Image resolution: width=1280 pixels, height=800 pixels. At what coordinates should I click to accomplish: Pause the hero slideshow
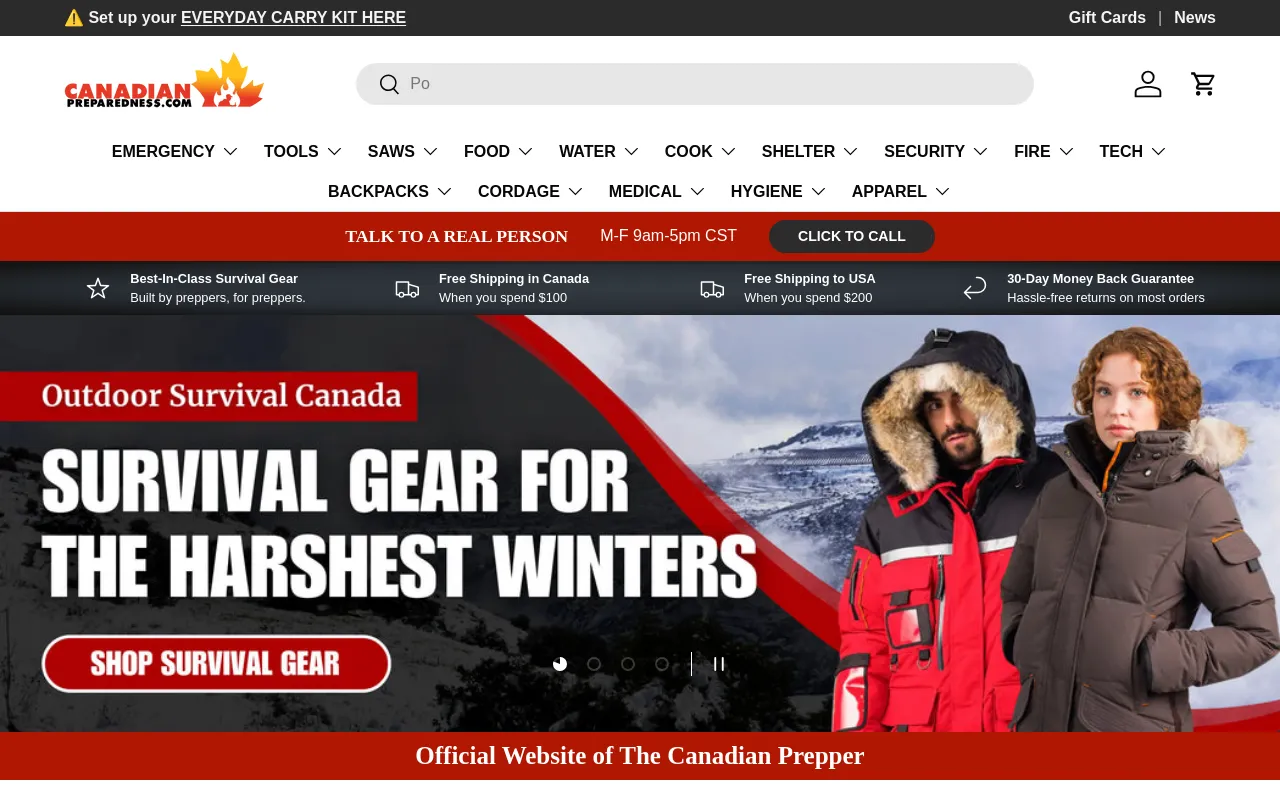click(719, 664)
